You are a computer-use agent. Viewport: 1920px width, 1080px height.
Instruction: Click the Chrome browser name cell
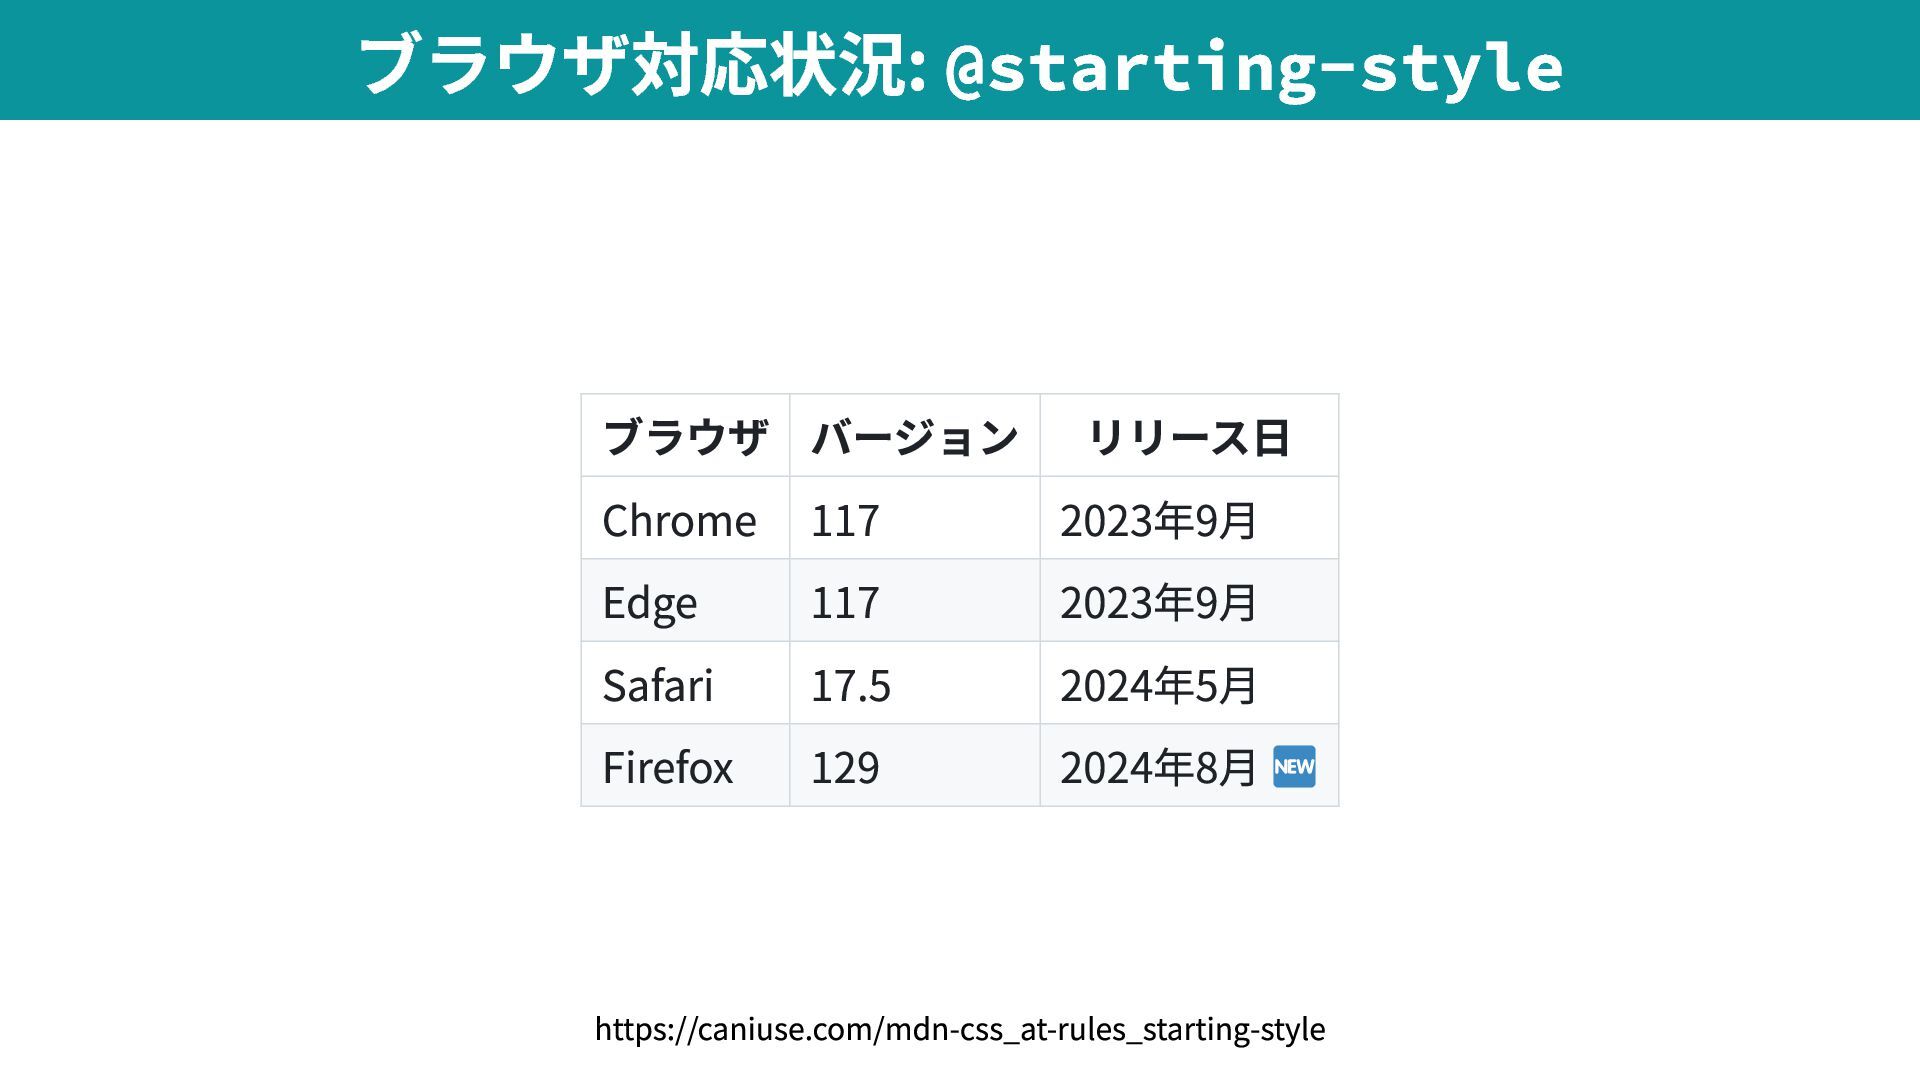[679, 520]
